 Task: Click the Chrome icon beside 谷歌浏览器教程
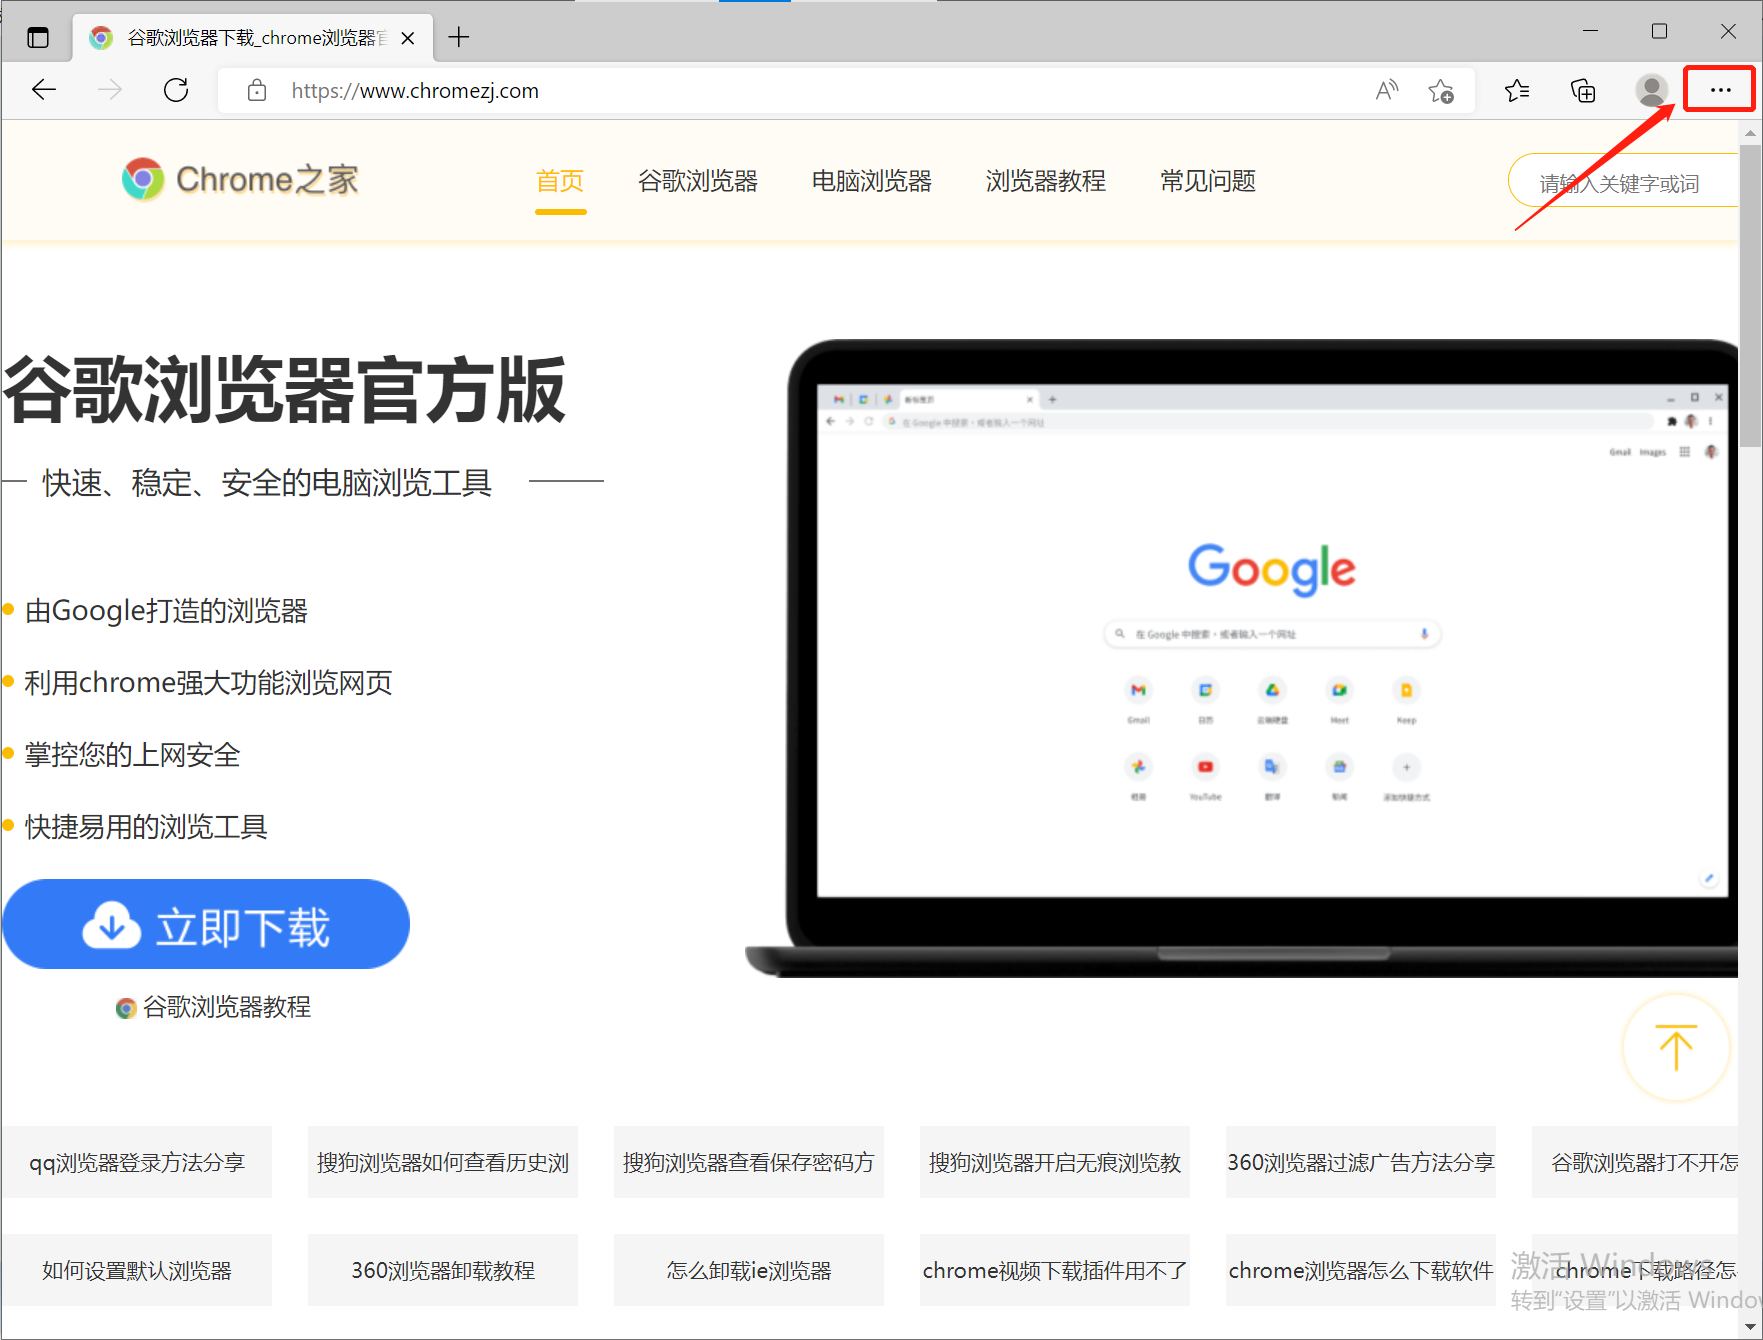click(x=126, y=1008)
